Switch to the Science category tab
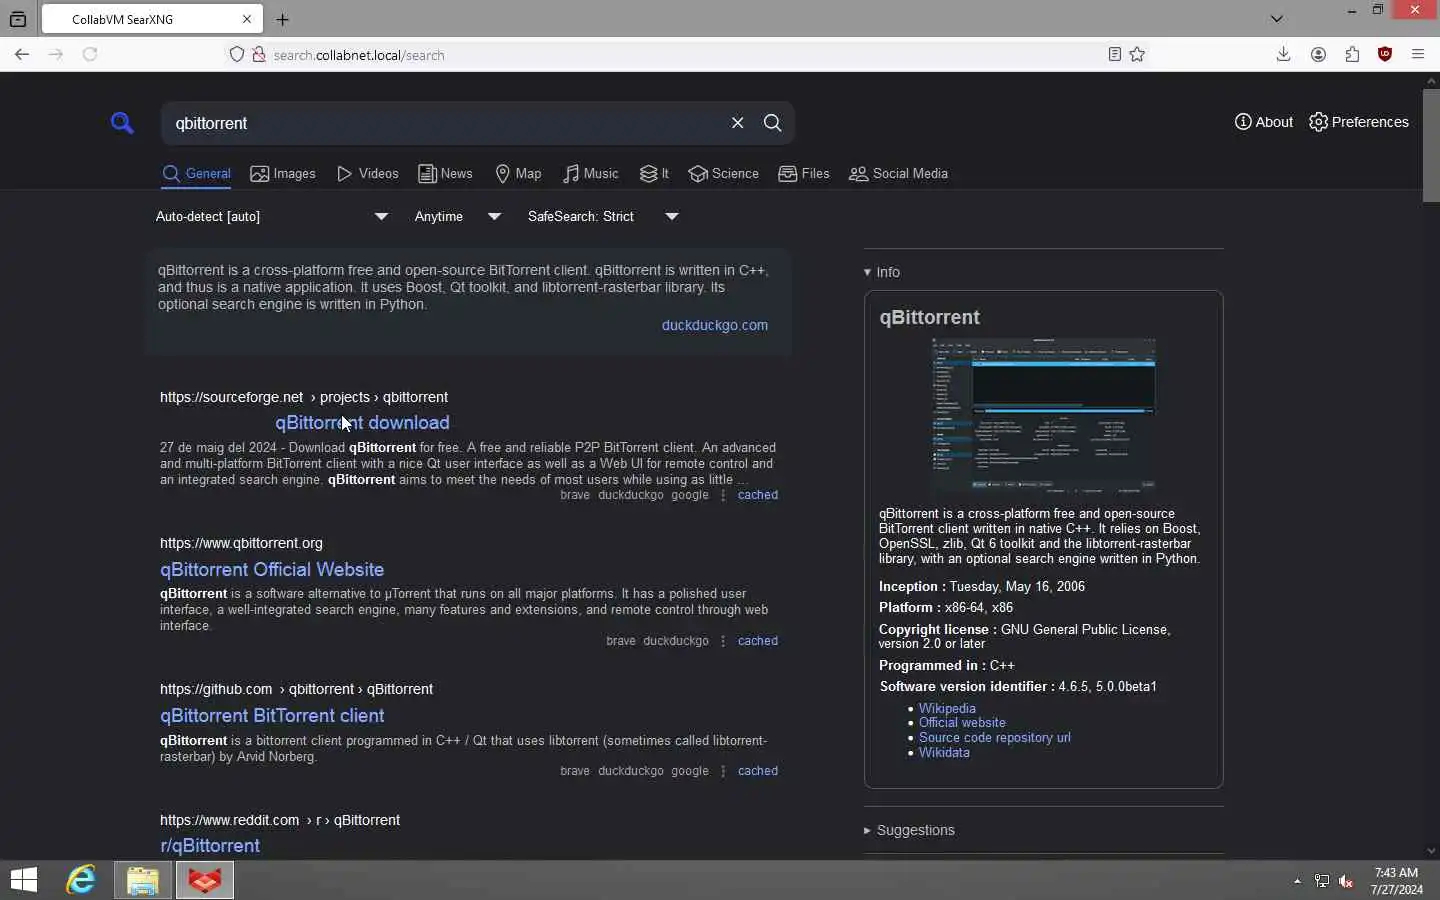The height and width of the screenshot is (900, 1440). click(724, 174)
